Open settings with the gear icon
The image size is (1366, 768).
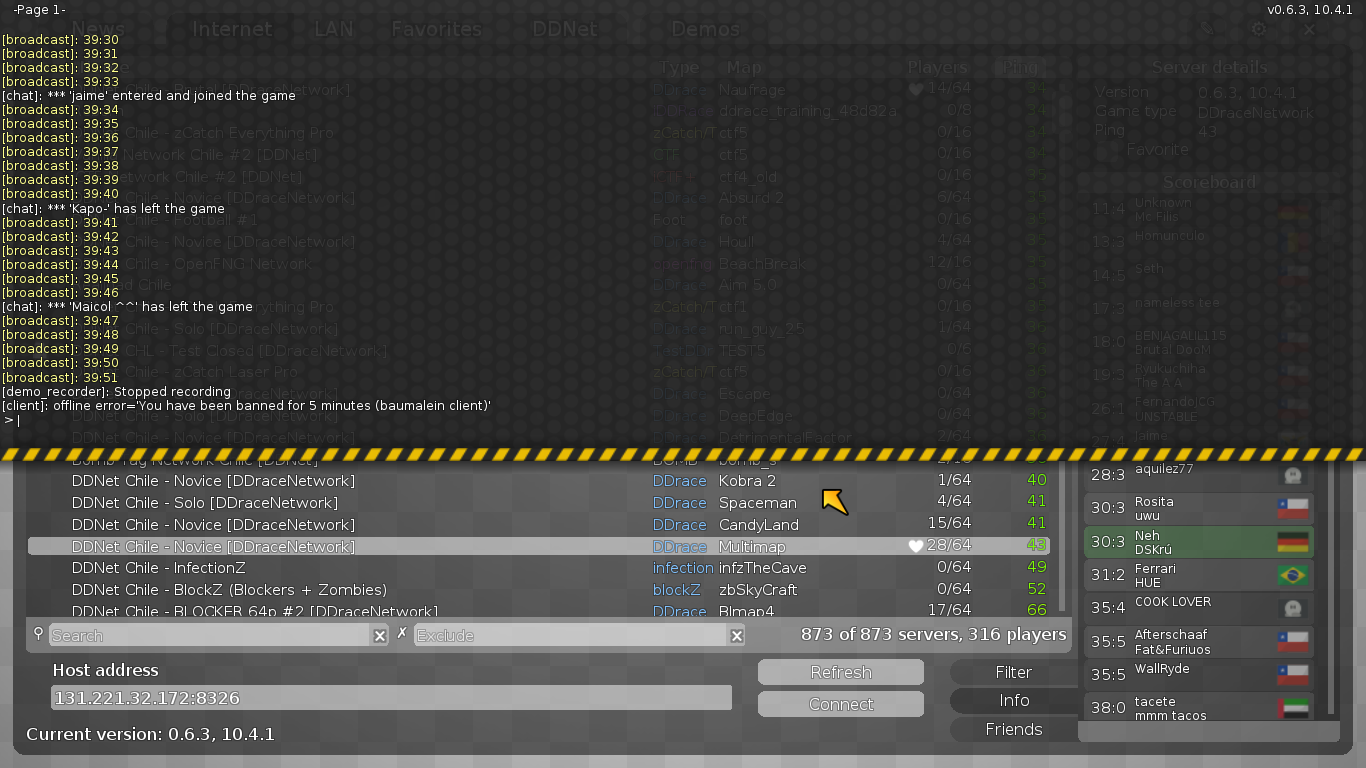click(1258, 30)
